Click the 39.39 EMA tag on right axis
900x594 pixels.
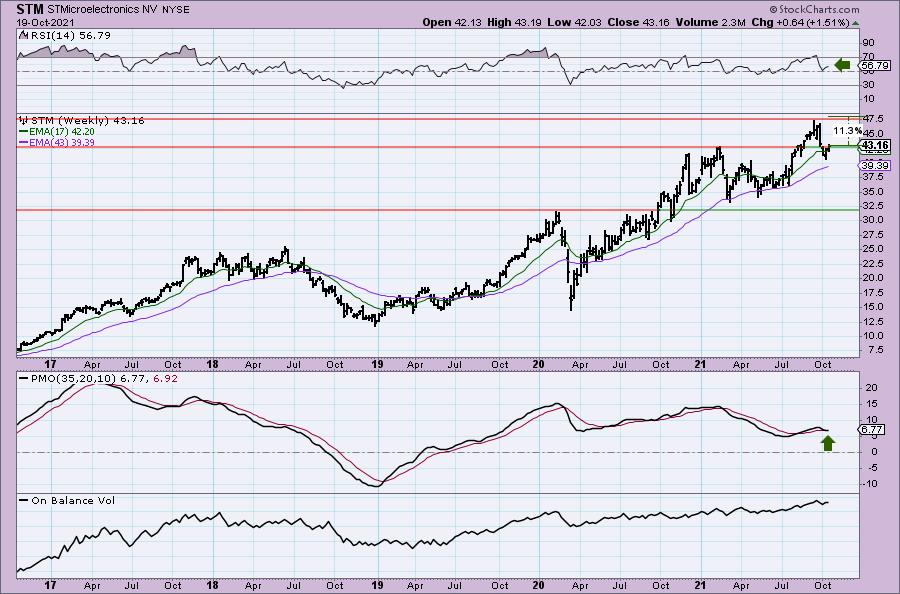(875, 165)
